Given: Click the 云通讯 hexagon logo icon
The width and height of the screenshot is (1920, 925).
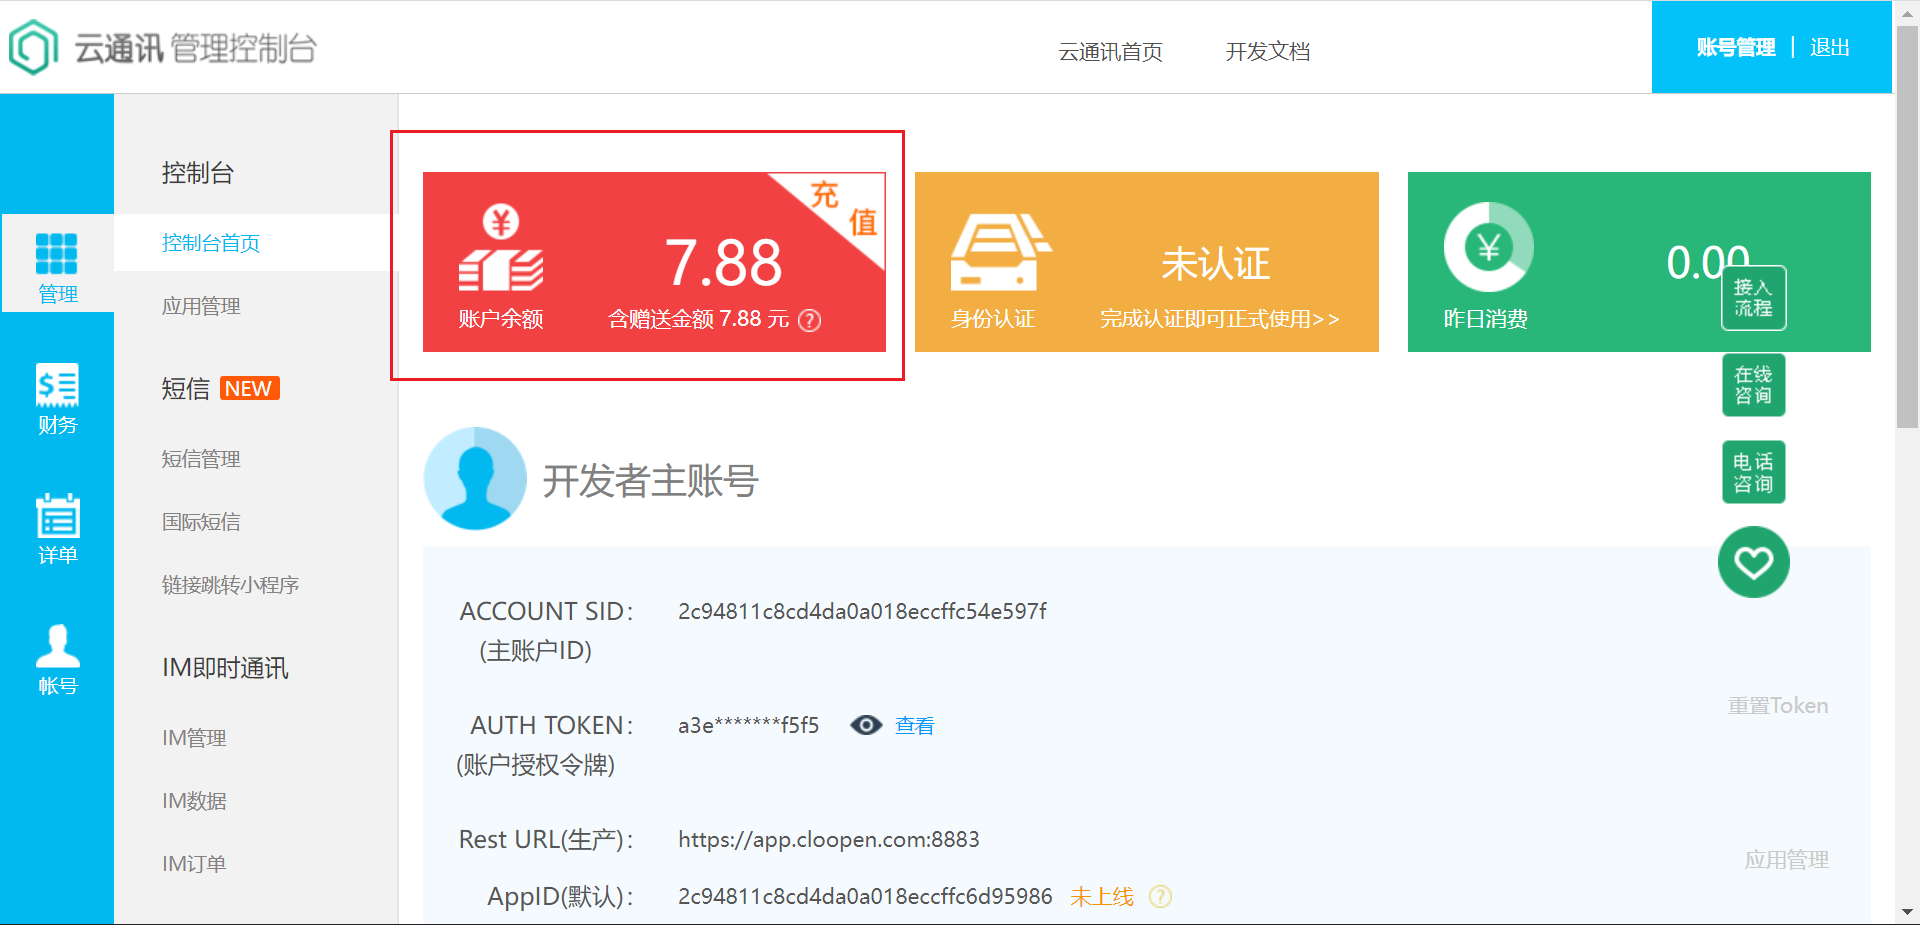Looking at the screenshot, I should (33, 47).
